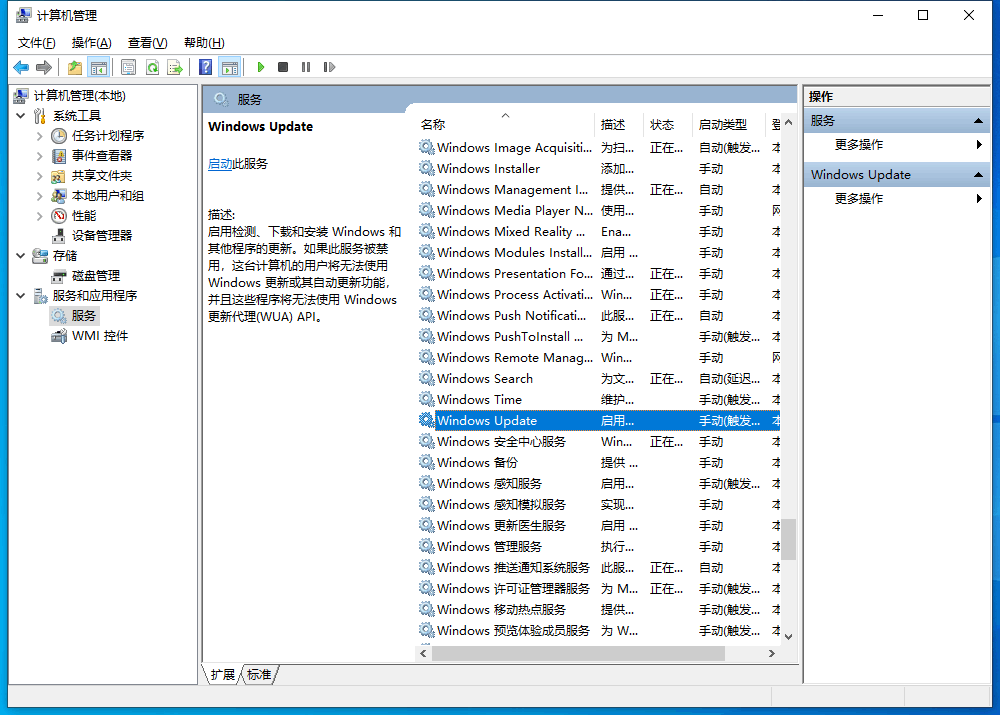Select the Windows Time service row
The image size is (1000, 715).
click(x=599, y=400)
